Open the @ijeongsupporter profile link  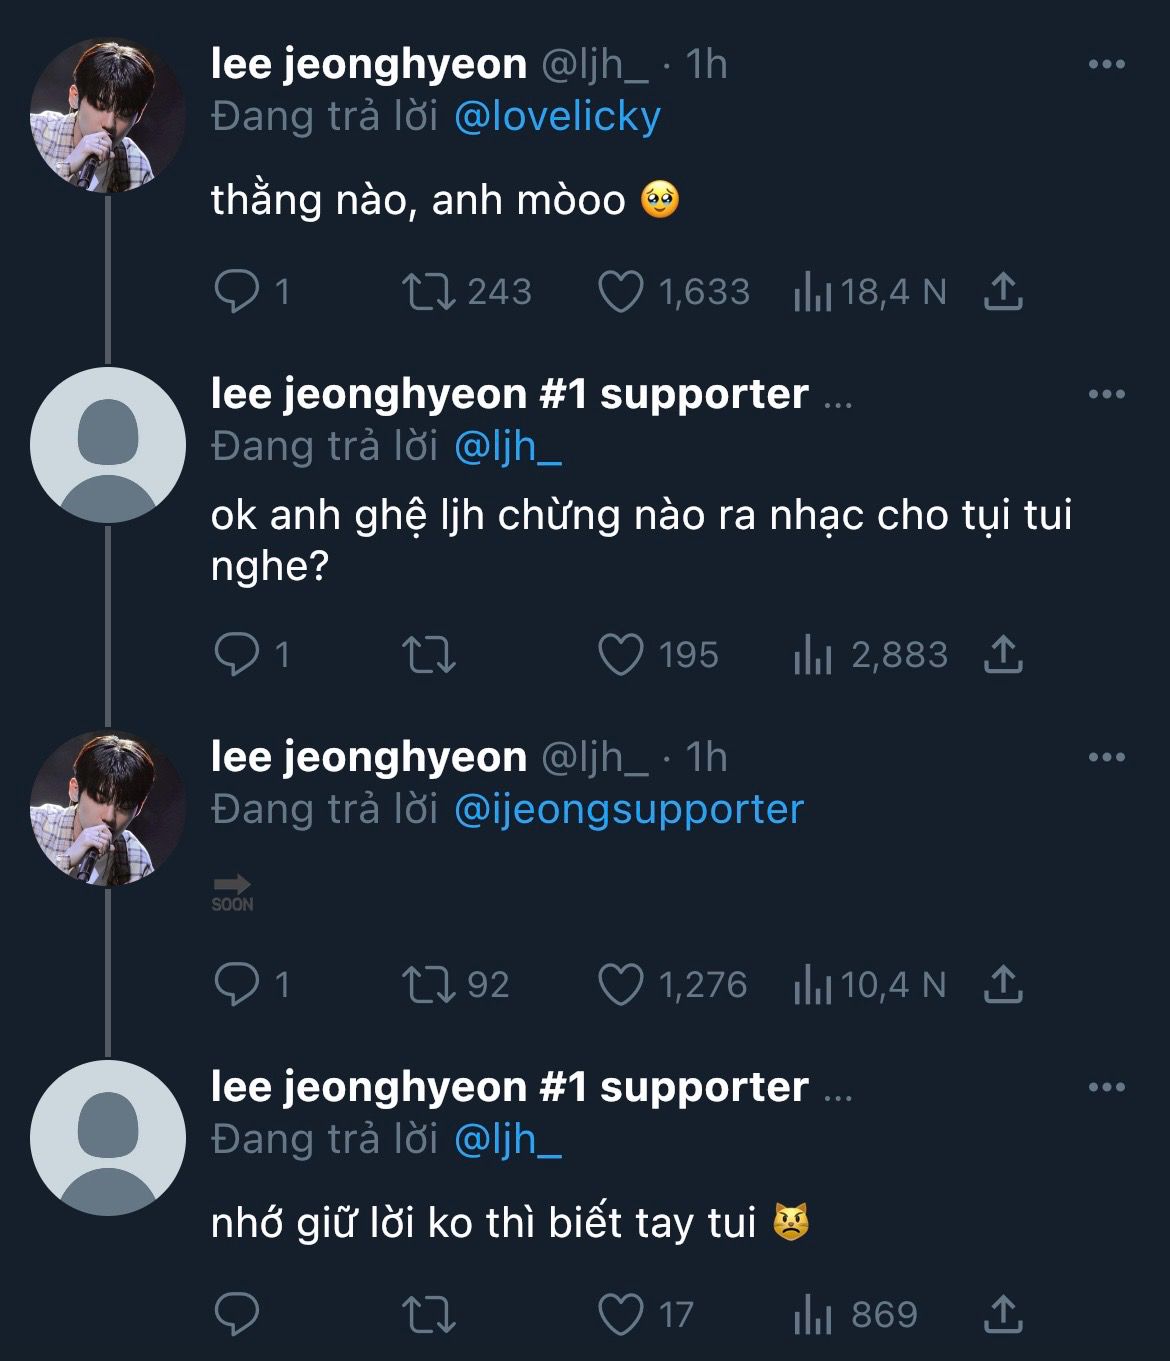point(628,810)
